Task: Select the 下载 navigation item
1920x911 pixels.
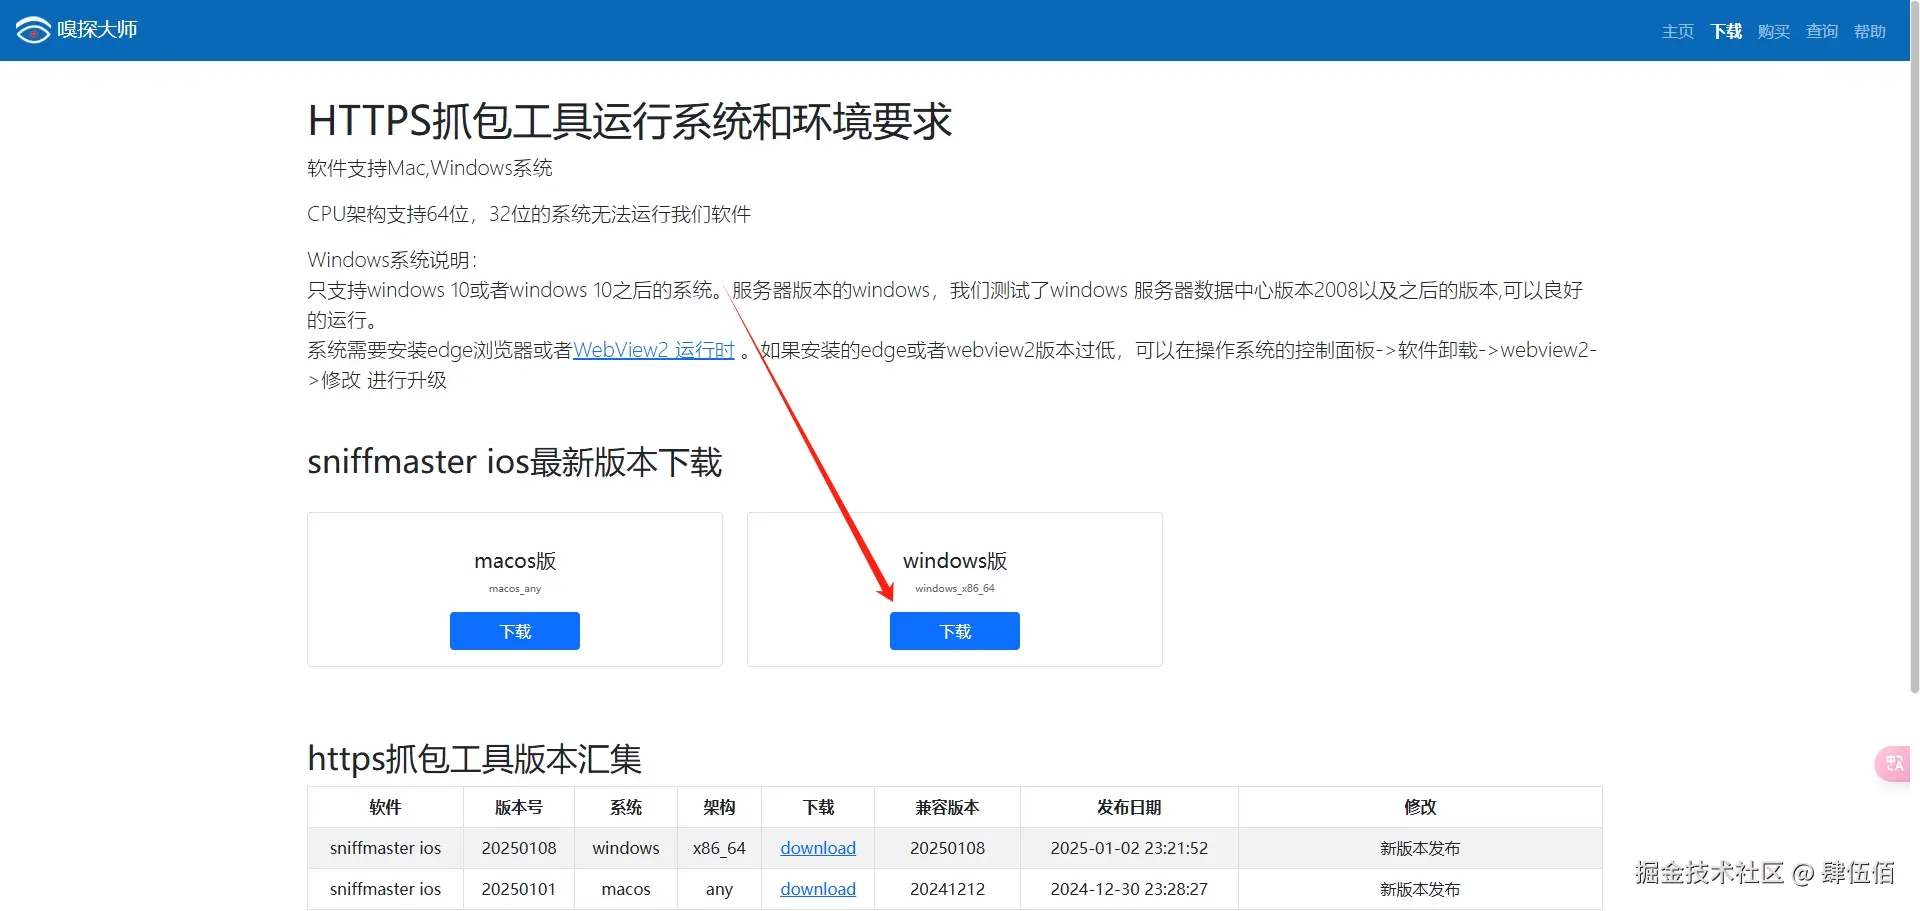Action: [x=1725, y=31]
